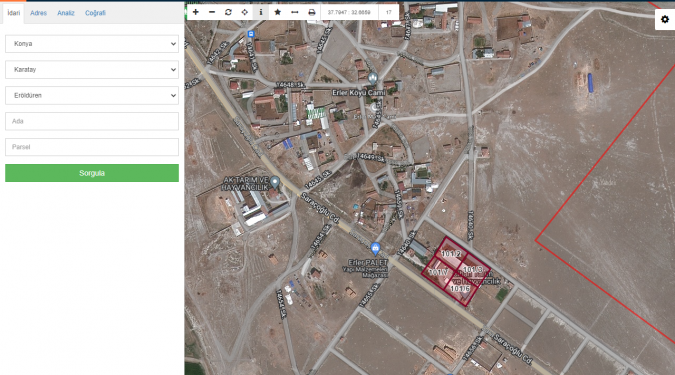Zoom in with the plus icon
This screenshot has width=675, height=375.
tap(195, 12)
